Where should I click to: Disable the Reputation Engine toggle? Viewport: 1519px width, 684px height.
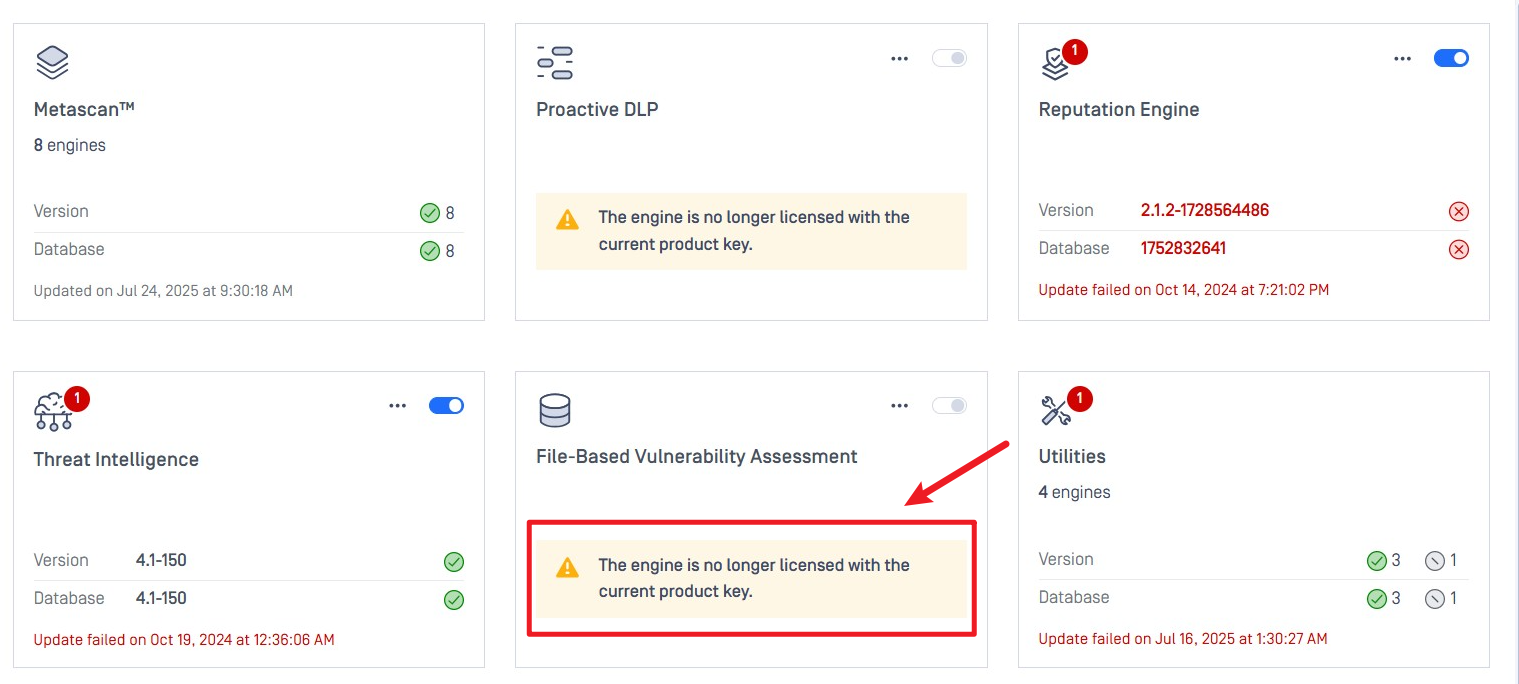point(1451,58)
